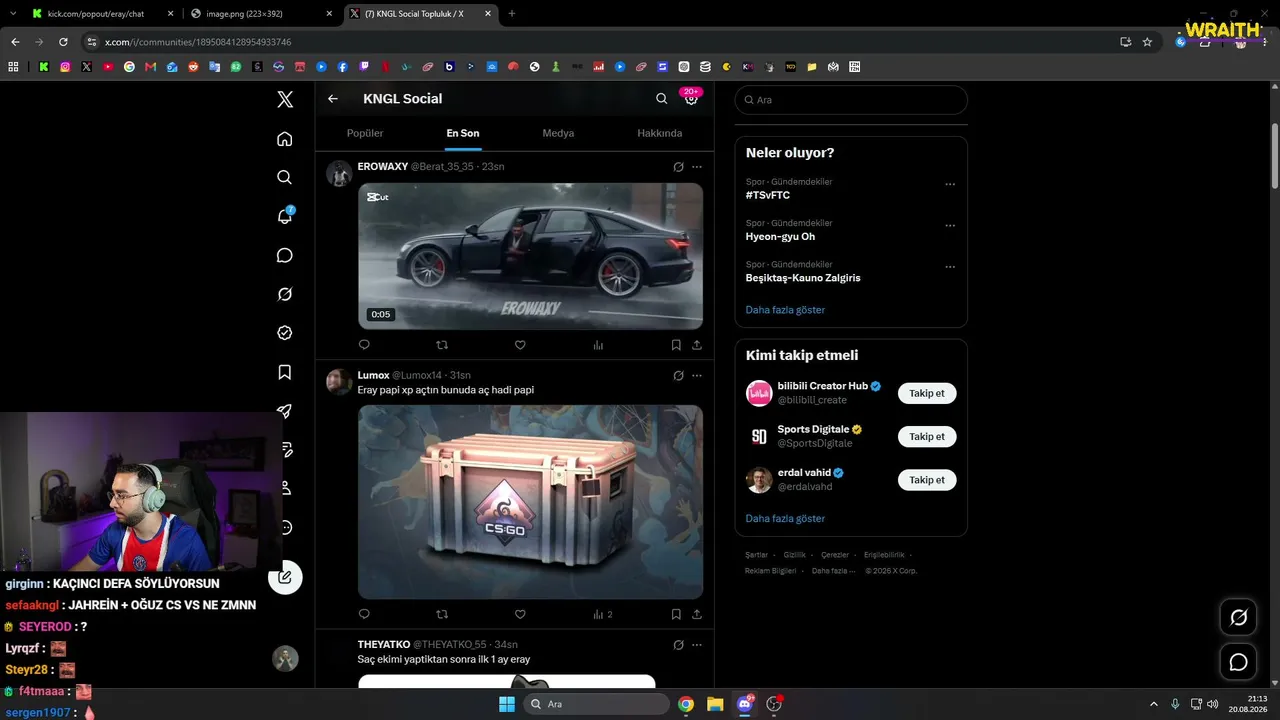Open options for Beşiktaş-Kauno Zalgiris trend
The height and width of the screenshot is (720, 1280).
pos(950,267)
